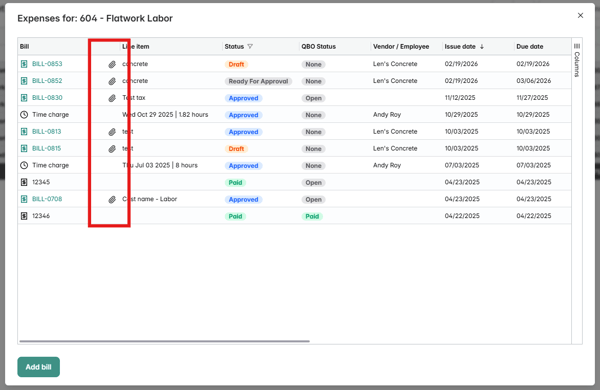Open the attachment paperclip for BILL-0813
The height and width of the screenshot is (390, 600).
click(x=112, y=132)
